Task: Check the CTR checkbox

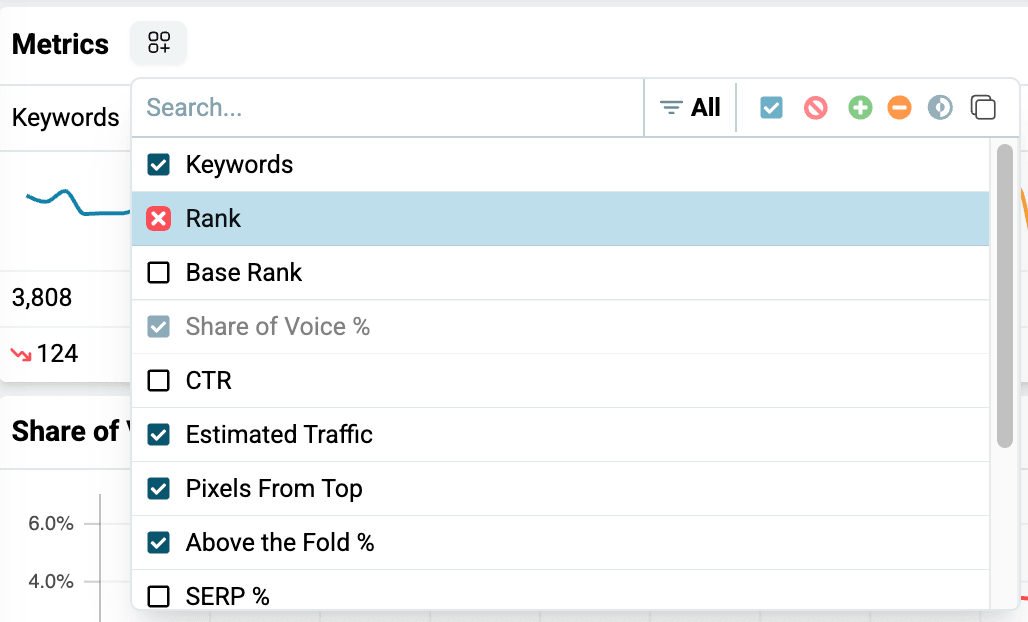Action: point(159,380)
